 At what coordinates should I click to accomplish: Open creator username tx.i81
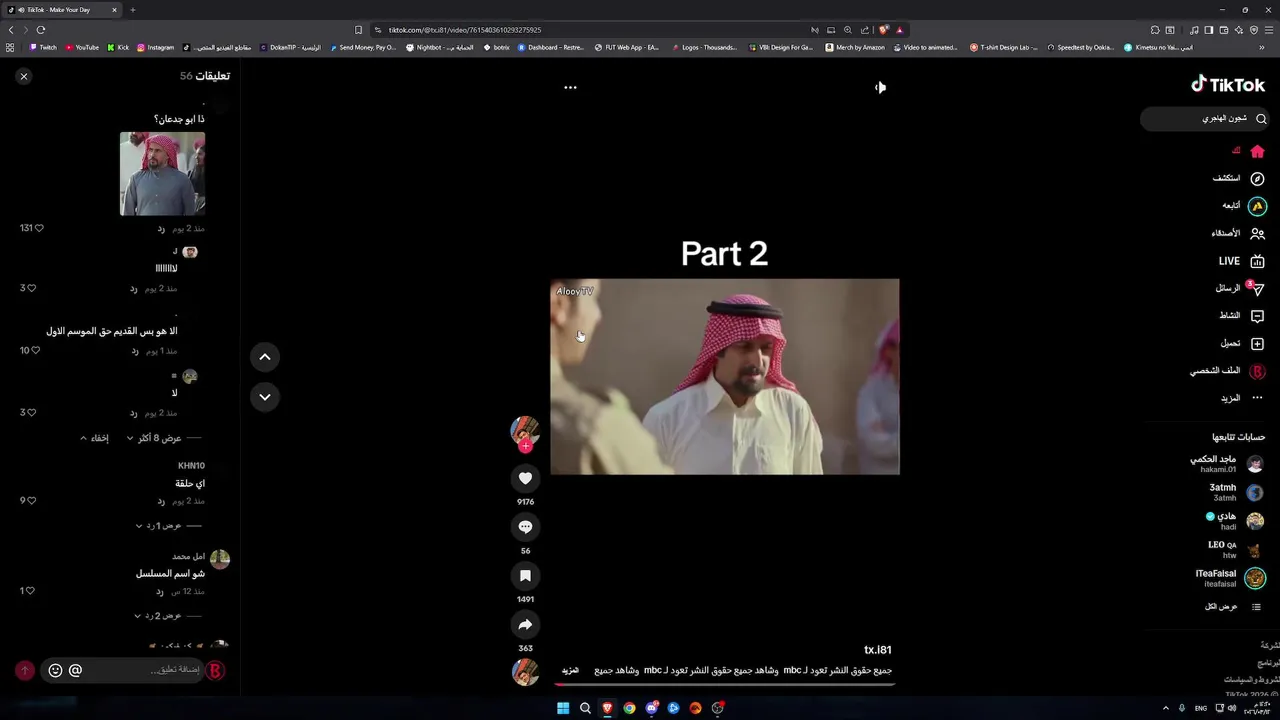coord(877,650)
